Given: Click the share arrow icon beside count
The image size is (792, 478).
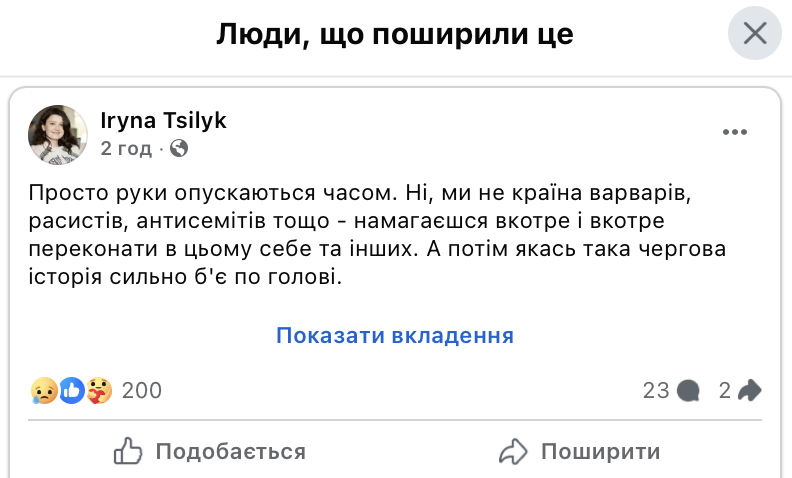Looking at the screenshot, I should click(750, 390).
